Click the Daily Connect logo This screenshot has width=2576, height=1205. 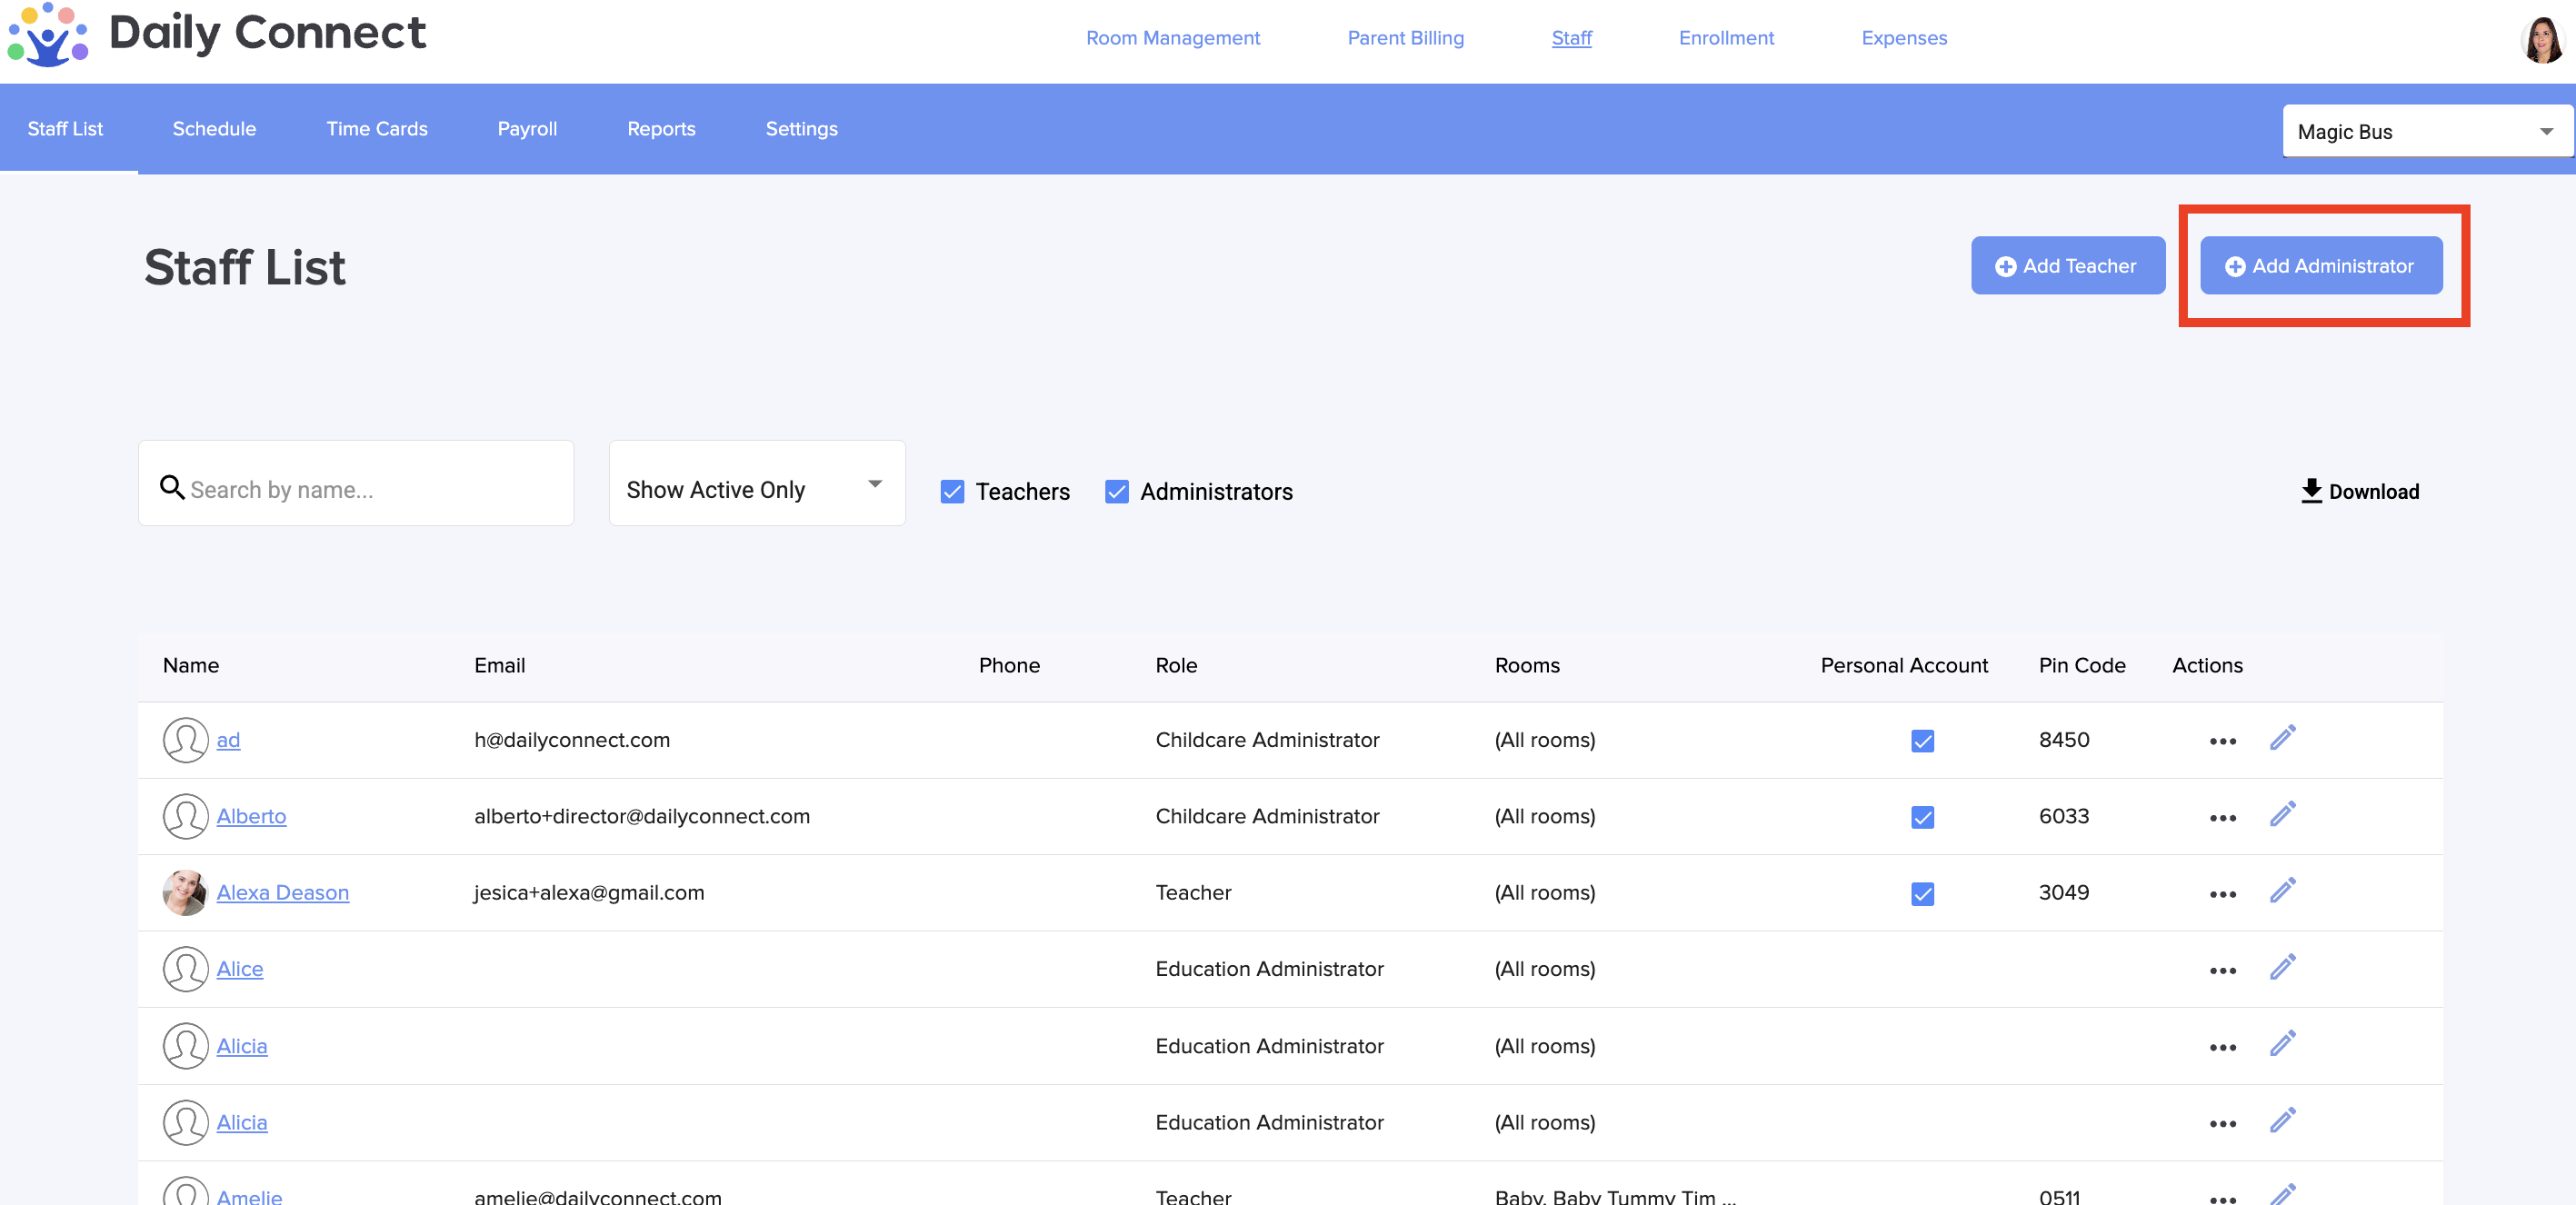[47, 36]
